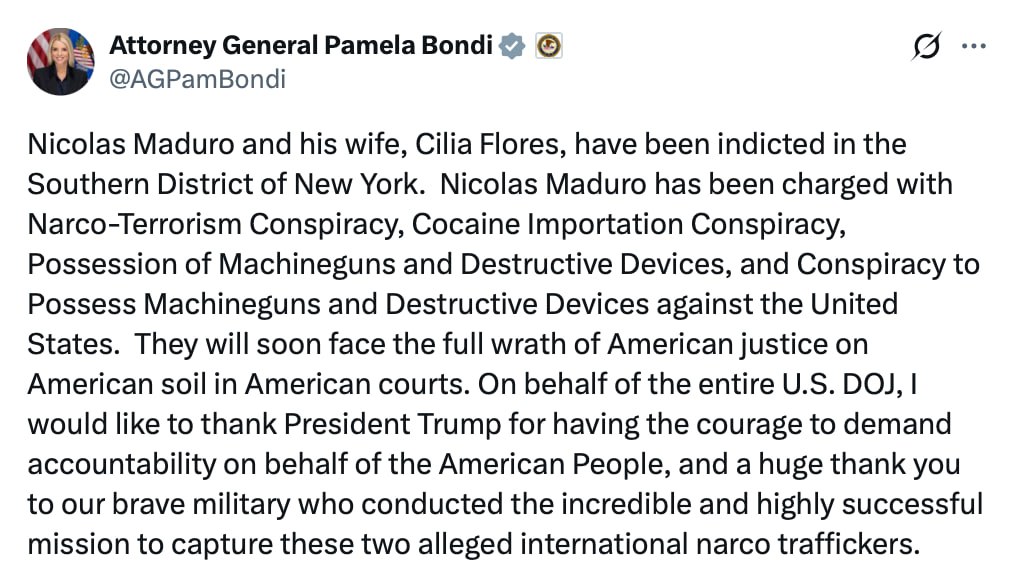Open the three-dot more options menu

point(974,46)
